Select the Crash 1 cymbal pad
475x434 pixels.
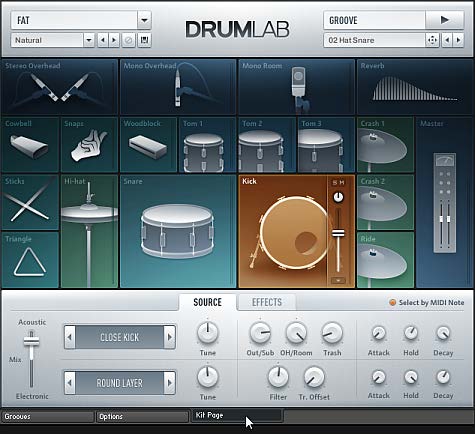click(x=385, y=145)
